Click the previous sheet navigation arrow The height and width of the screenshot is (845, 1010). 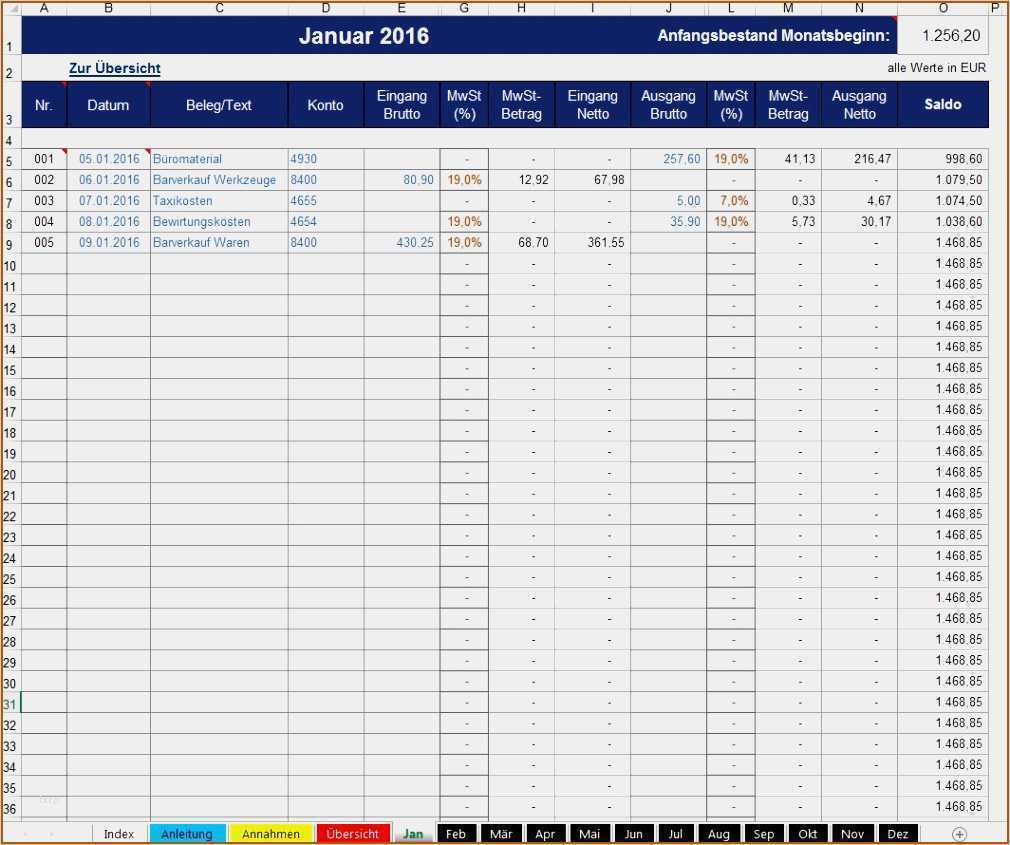pyautogui.click(x=25, y=834)
